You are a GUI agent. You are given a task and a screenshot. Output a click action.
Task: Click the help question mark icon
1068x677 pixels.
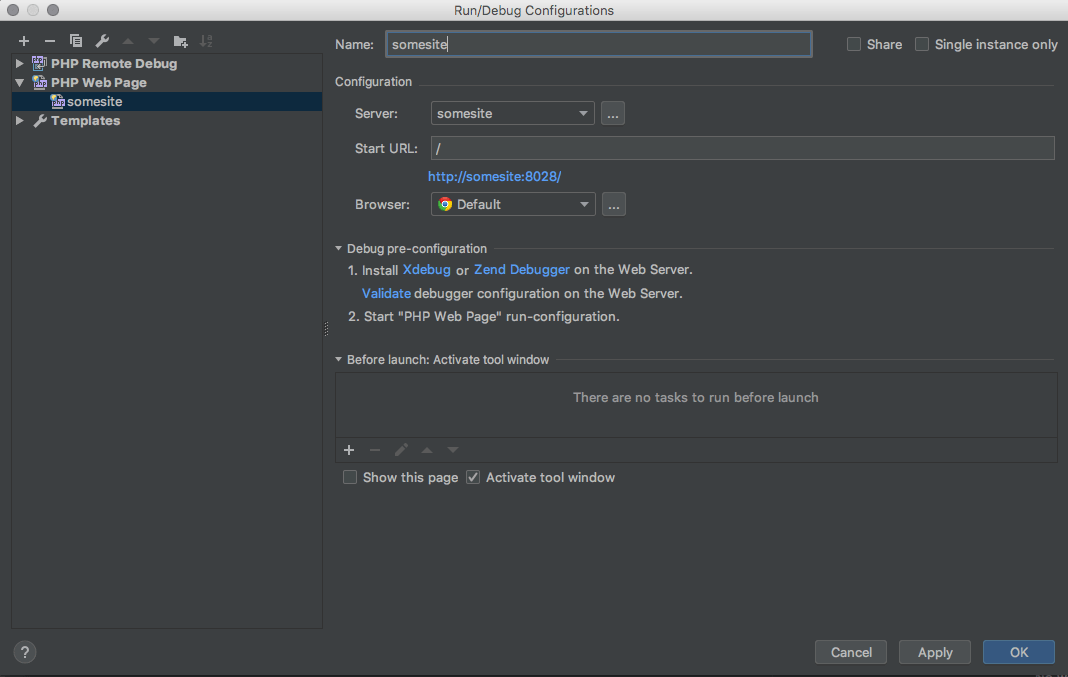click(x=26, y=652)
